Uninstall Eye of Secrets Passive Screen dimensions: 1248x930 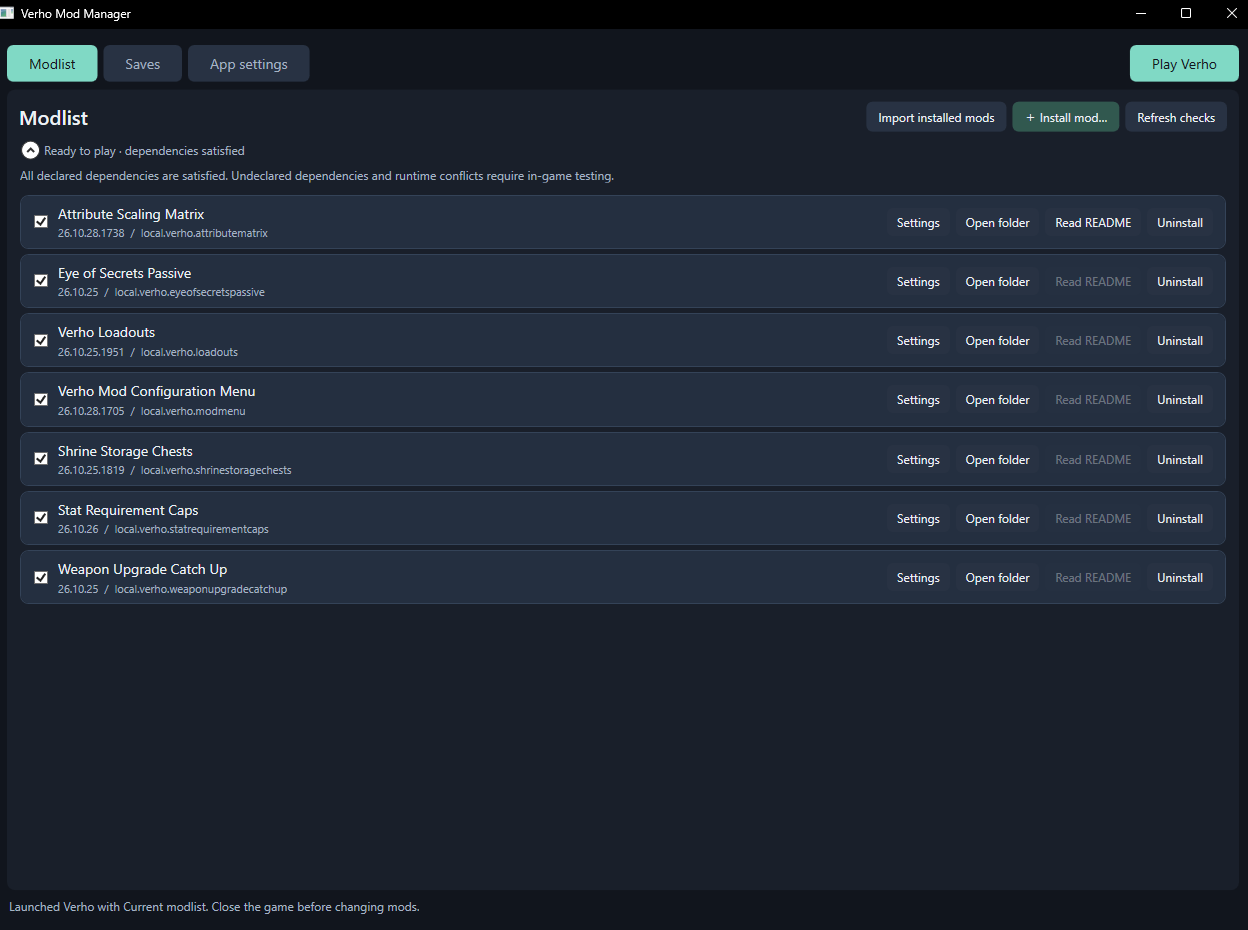(1180, 282)
